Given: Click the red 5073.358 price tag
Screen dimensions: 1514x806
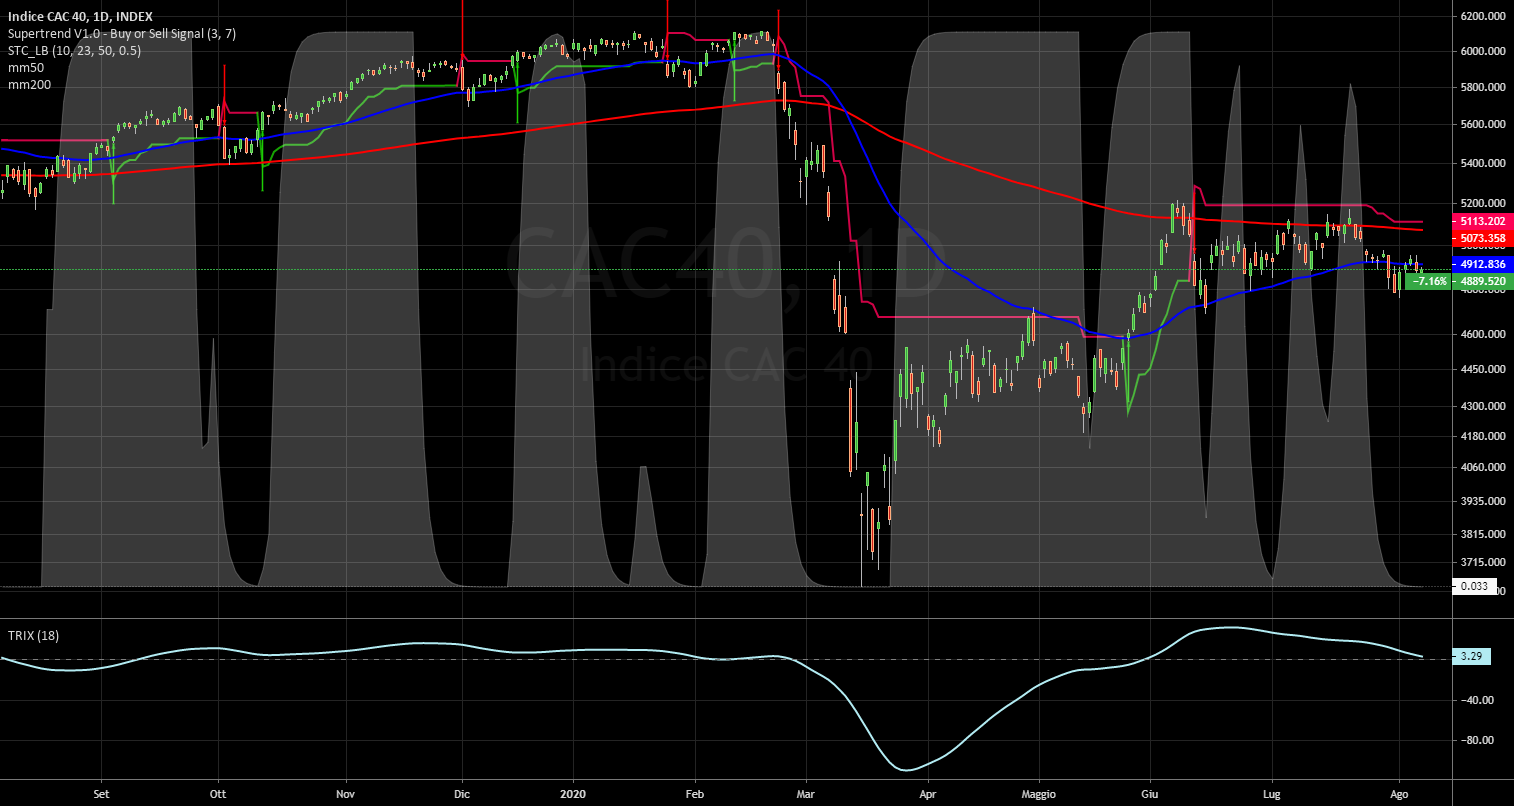Looking at the screenshot, I should tap(1482, 238).
